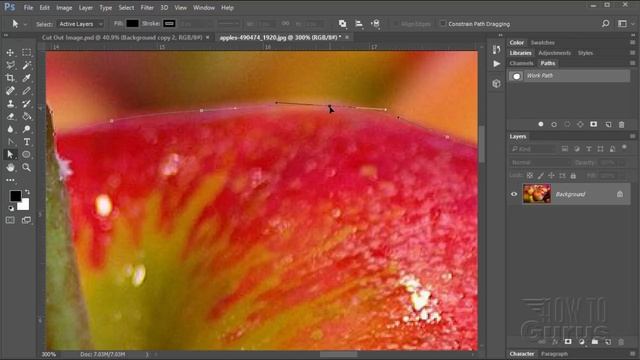The height and width of the screenshot is (360, 640).
Task: Switch to the Channels tab
Action: pos(521,63)
